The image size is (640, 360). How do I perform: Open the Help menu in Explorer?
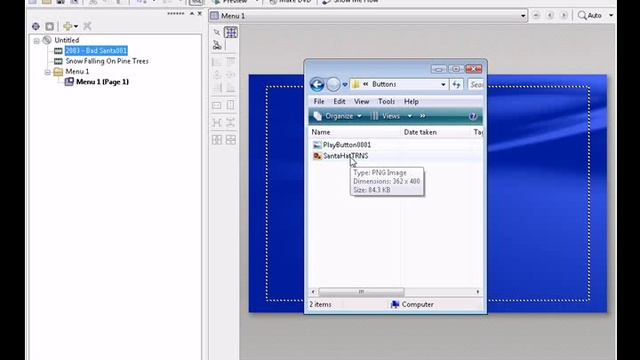point(411,101)
